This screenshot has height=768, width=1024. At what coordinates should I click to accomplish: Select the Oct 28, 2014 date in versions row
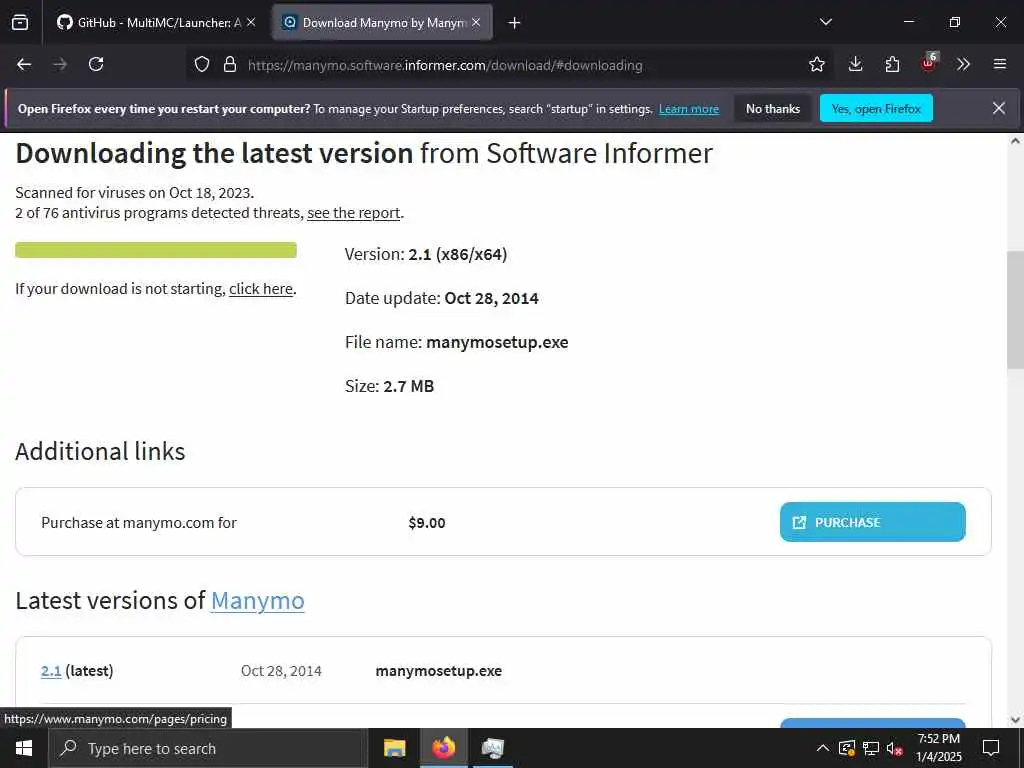tap(281, 671)
